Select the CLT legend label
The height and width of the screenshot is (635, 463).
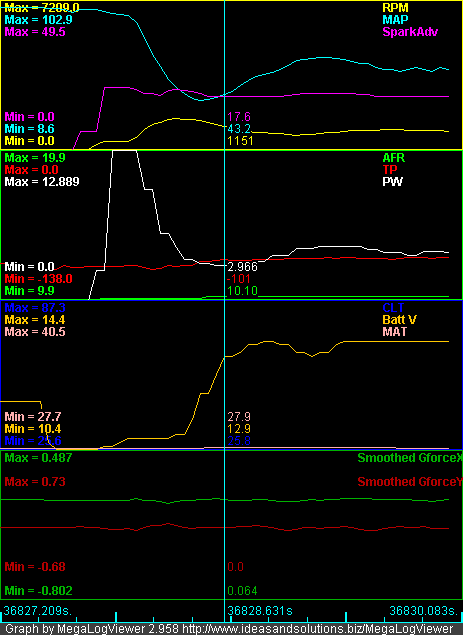393,307
